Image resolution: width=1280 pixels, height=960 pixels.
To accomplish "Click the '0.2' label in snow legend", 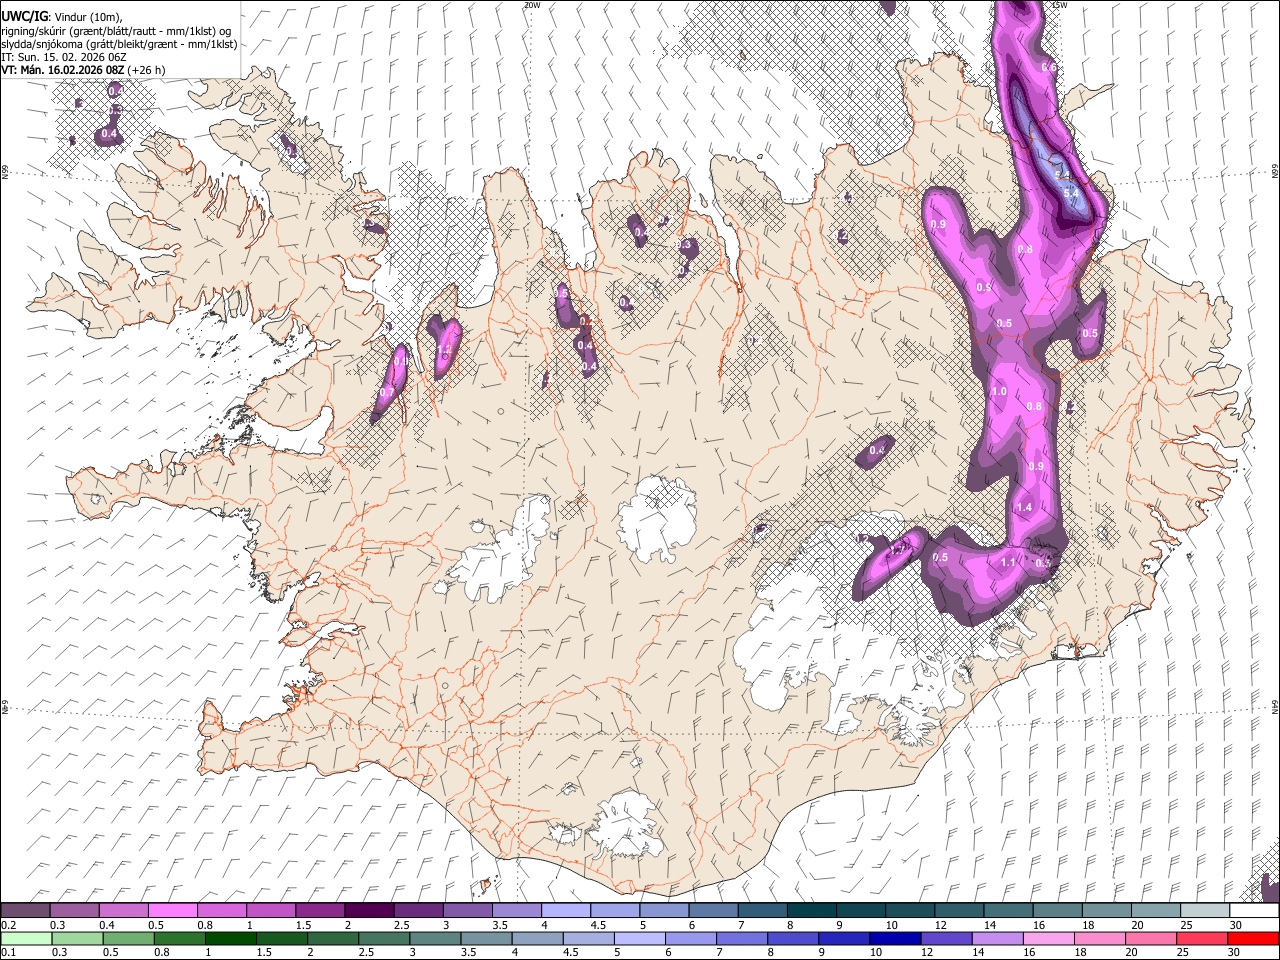I will [8, 926].
